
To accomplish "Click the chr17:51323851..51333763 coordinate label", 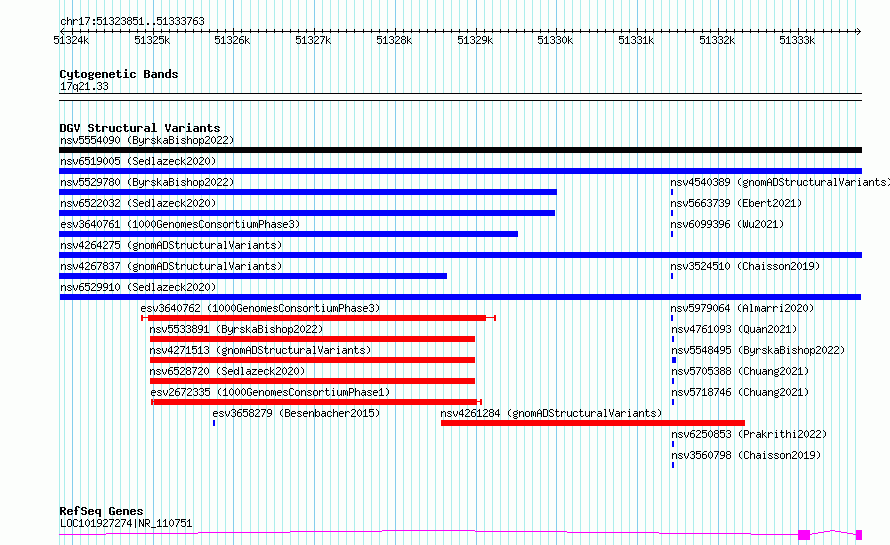I will (132, 22).
